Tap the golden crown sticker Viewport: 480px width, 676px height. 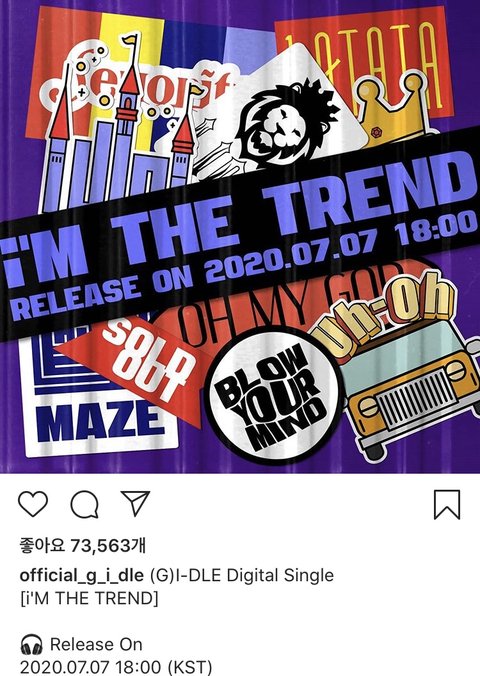coord(392,107)
